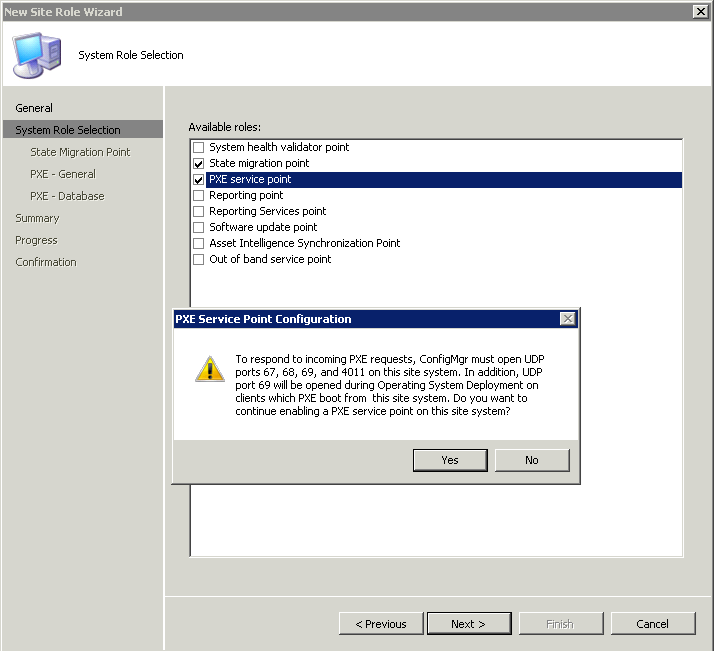This screenshot has width=714, height=651.
Task: Click No in PXE Service Point Configuration dialog
Action: [532, 460]
